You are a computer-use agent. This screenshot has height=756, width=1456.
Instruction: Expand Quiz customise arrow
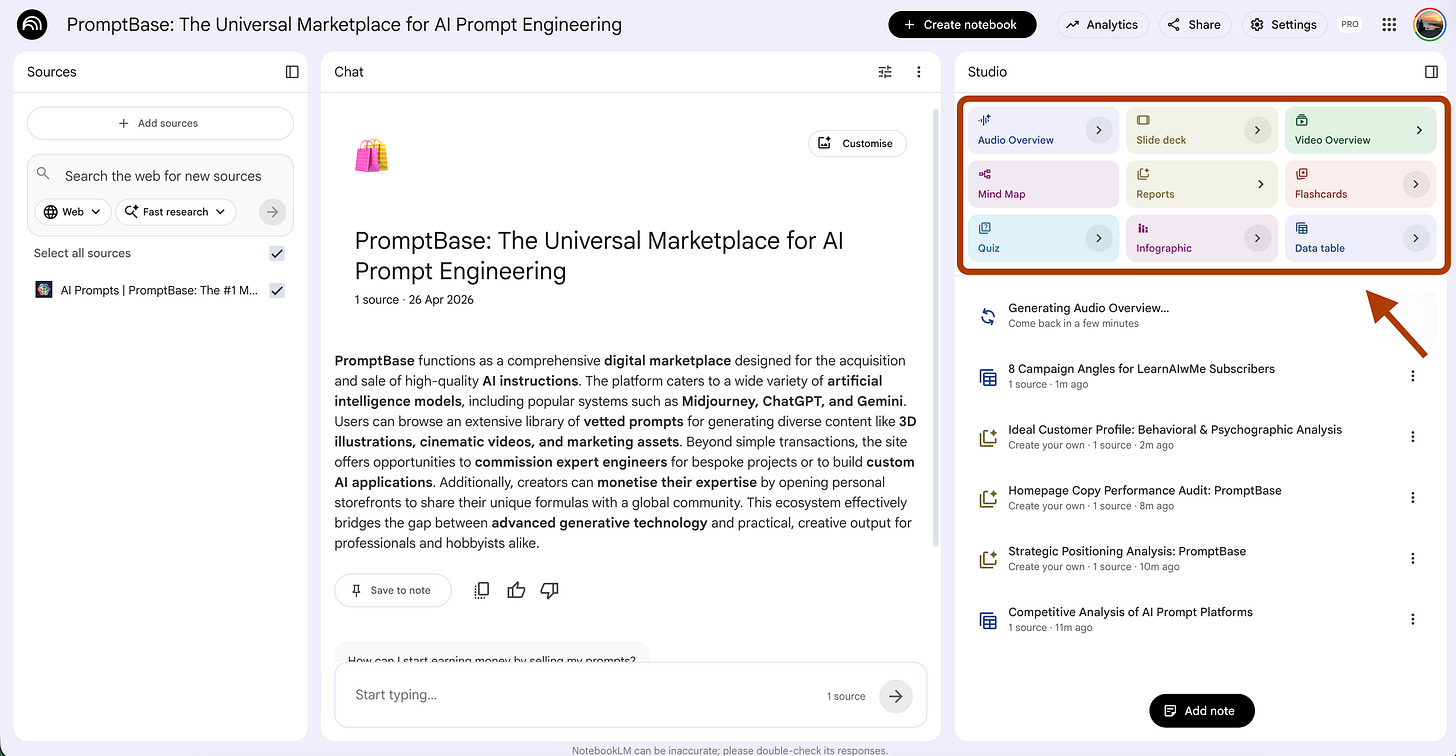pos(1099,238)
